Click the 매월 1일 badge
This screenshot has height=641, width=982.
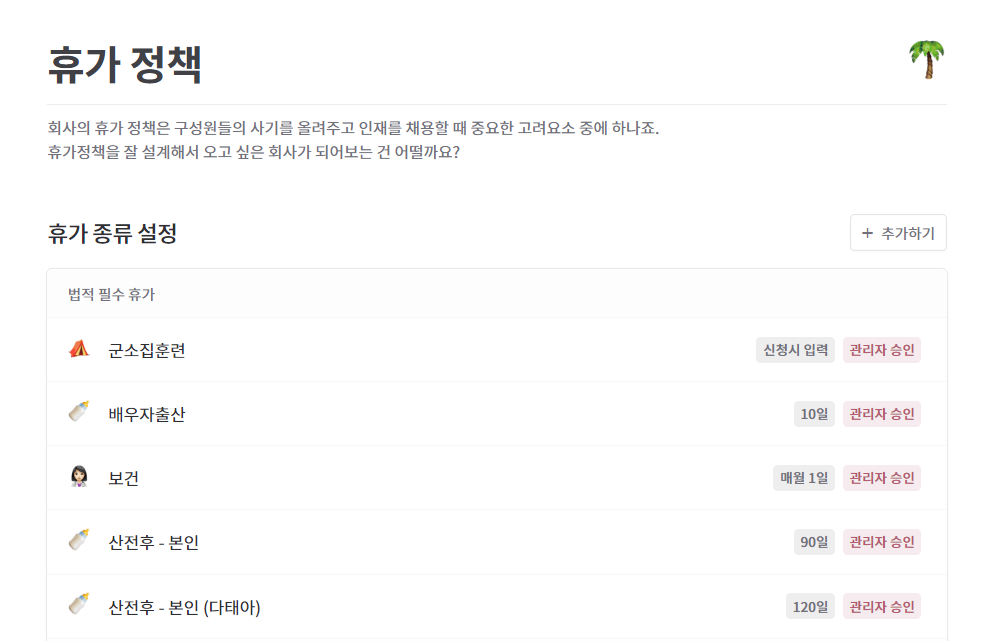pos(804,478)
